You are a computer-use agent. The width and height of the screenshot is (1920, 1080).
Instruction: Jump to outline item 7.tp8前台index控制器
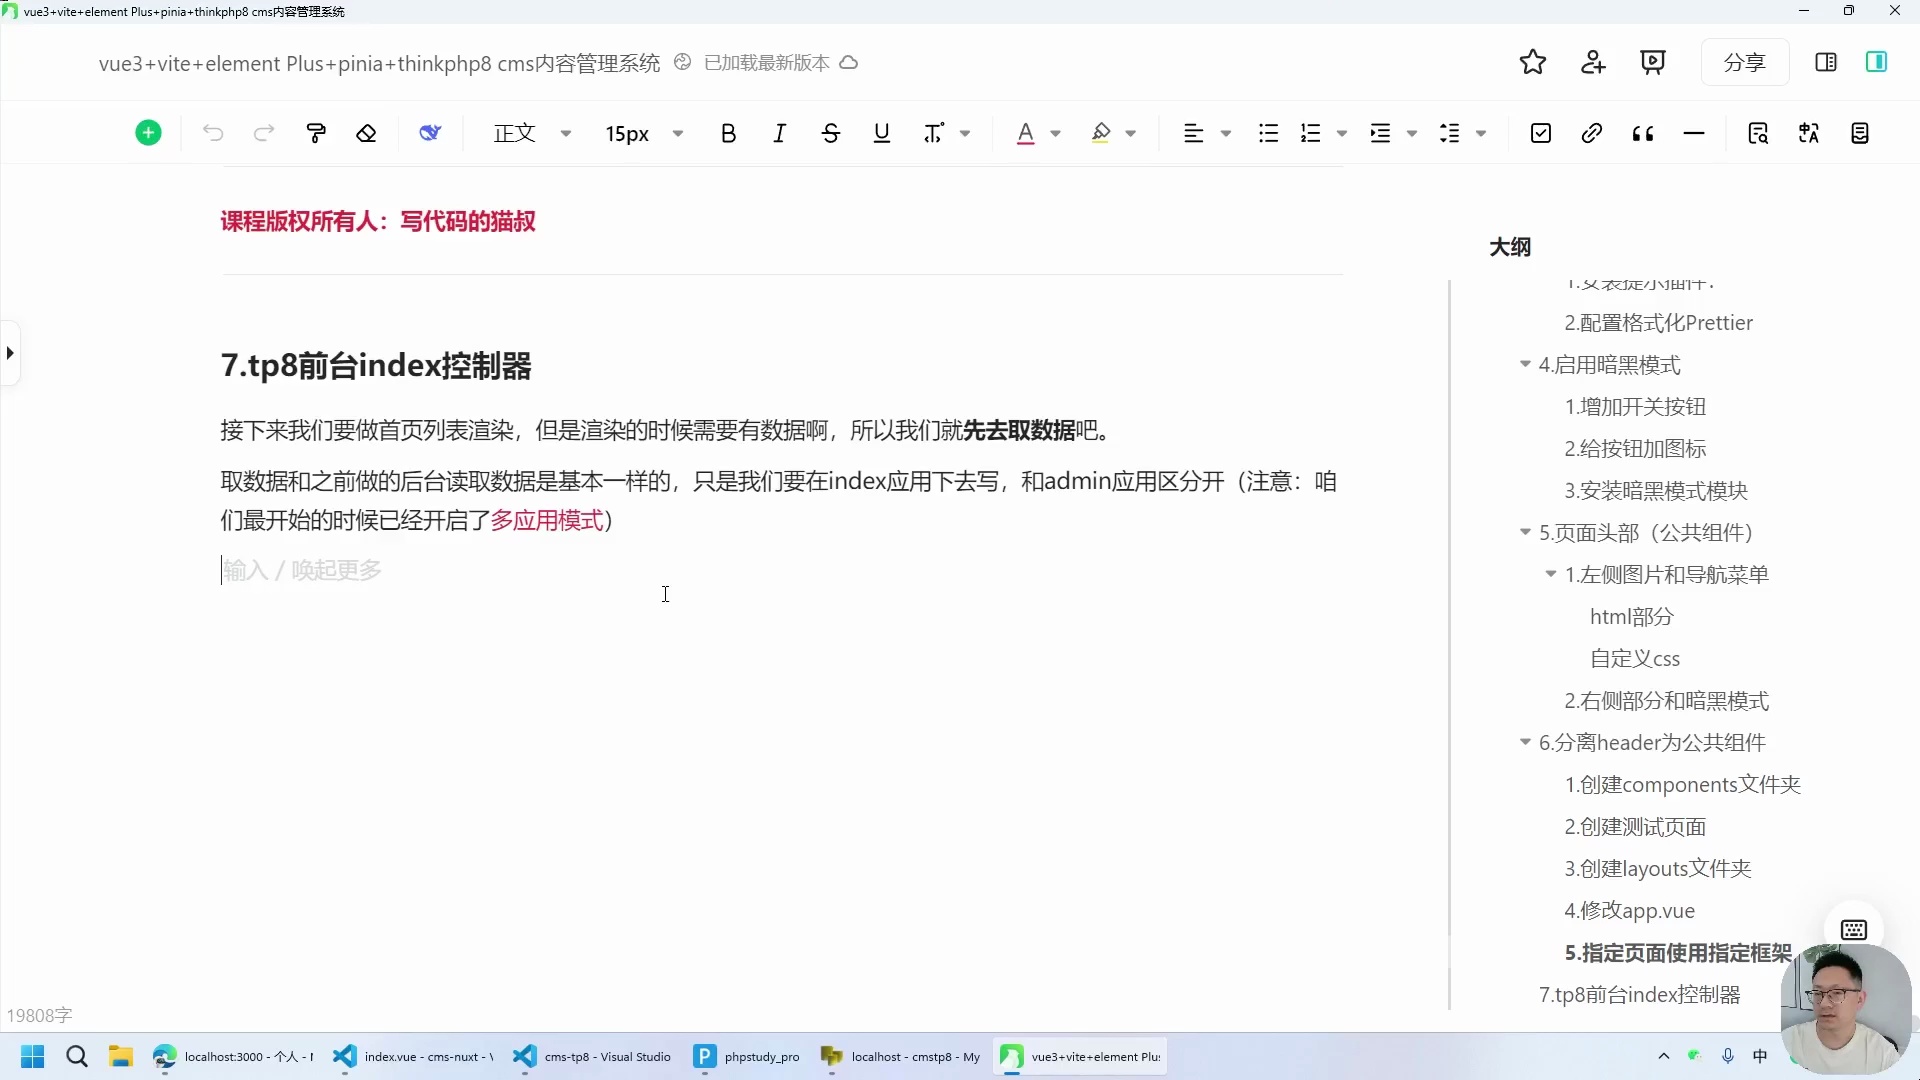click(1640, 994)
